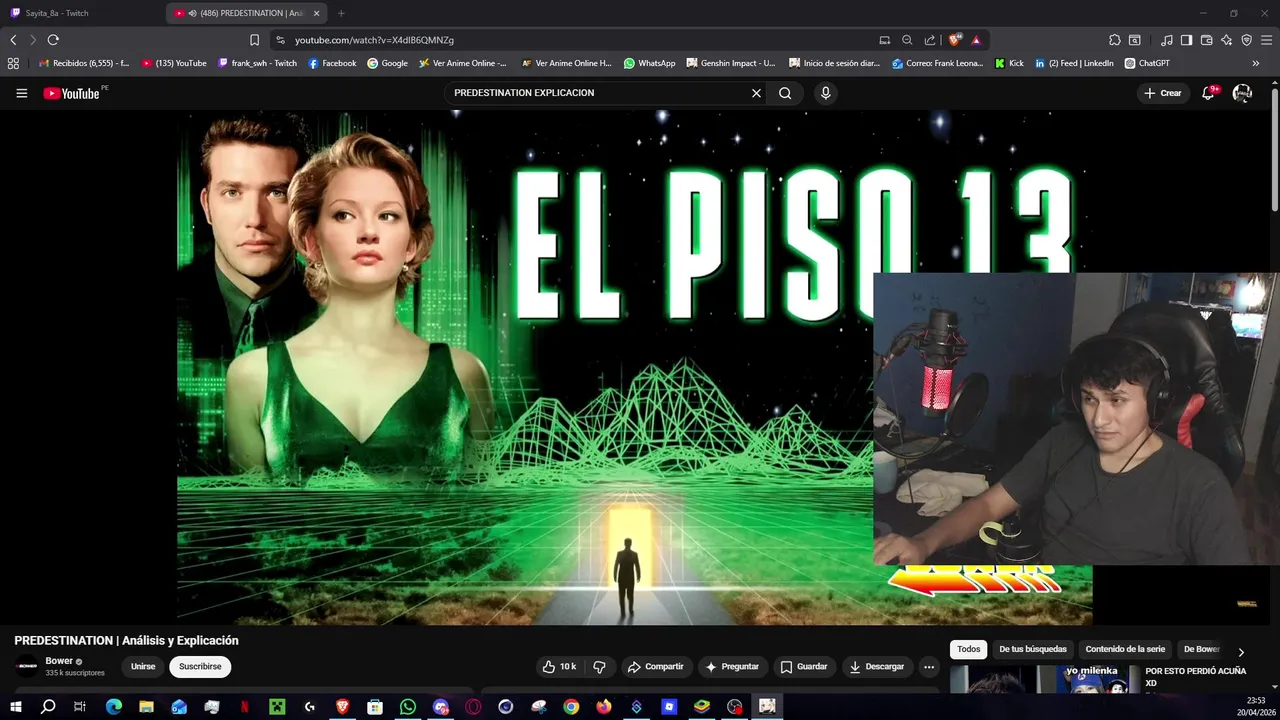
Task: Share this page from the address bar
Action: click(x=930, y=40)
